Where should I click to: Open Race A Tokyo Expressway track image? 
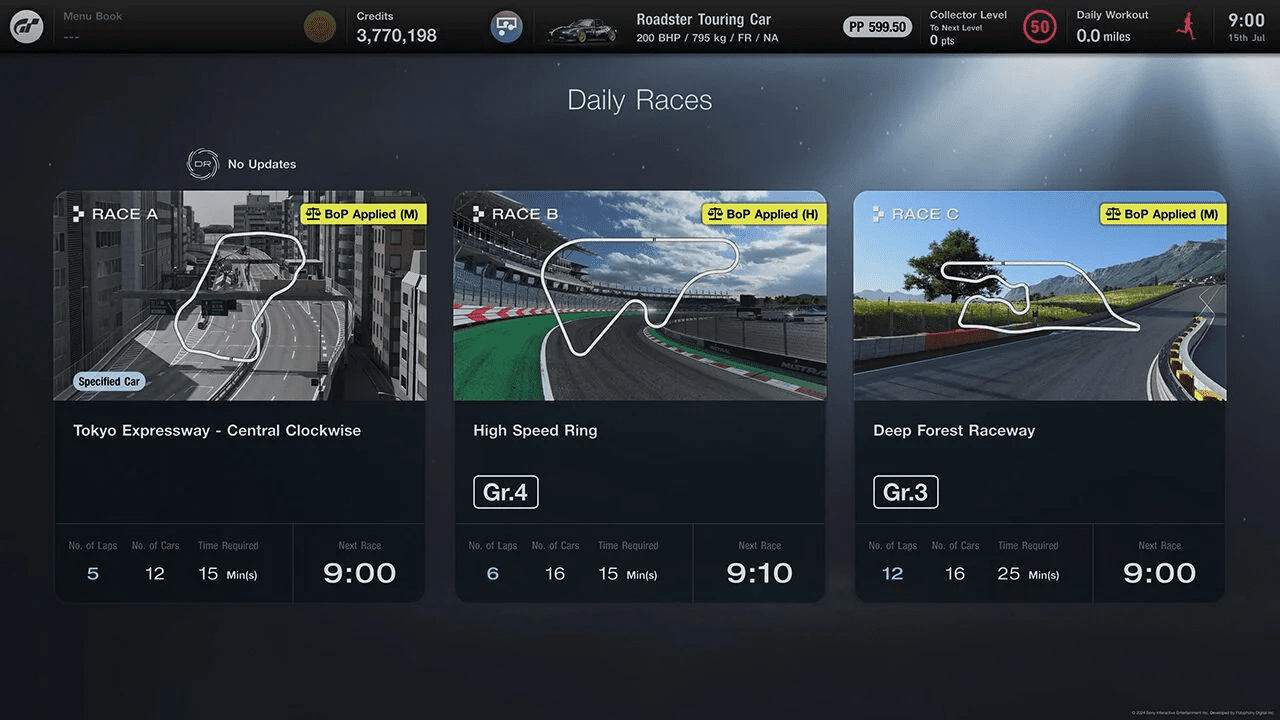click(240, 296)
